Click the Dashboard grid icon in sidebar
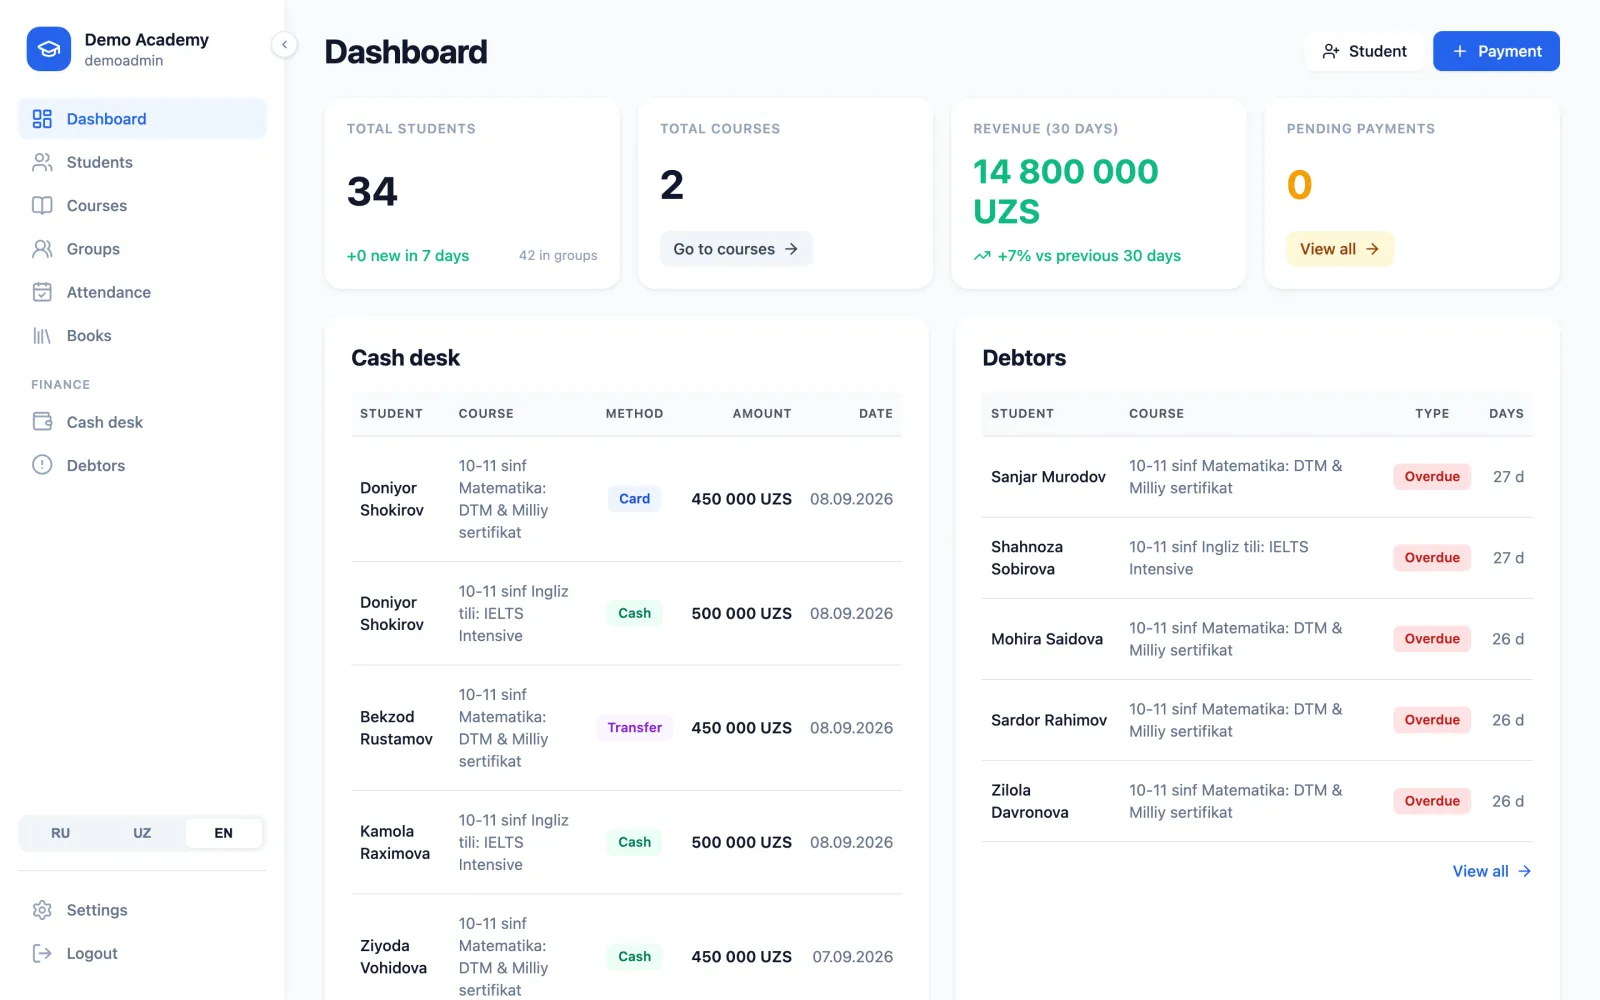This screenshot has height=1000, width=1600. click(42, 119)
